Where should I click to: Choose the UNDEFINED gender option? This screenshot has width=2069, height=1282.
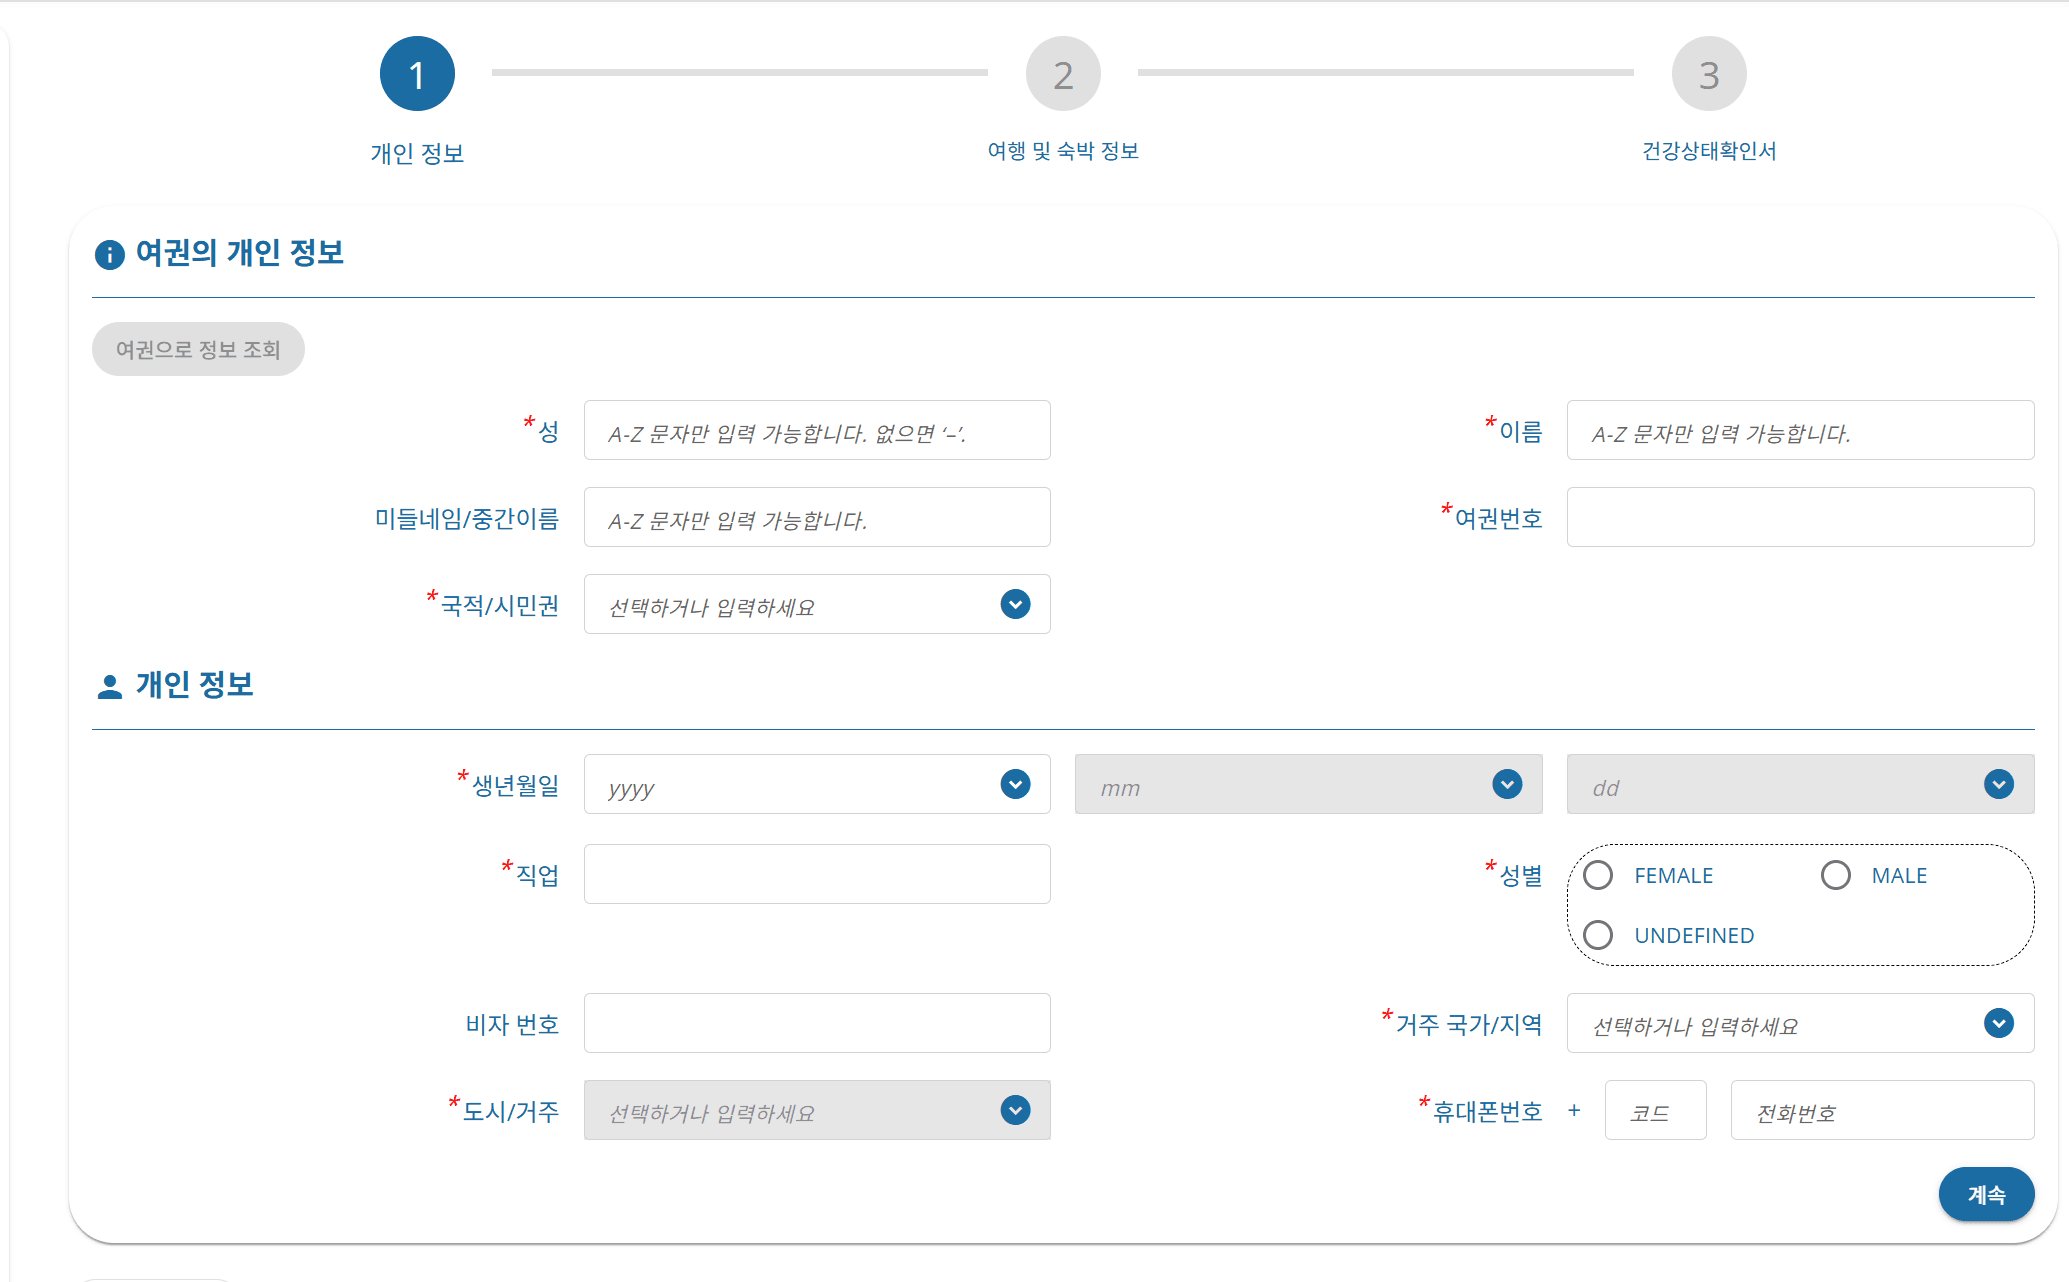click(1598, 935)
